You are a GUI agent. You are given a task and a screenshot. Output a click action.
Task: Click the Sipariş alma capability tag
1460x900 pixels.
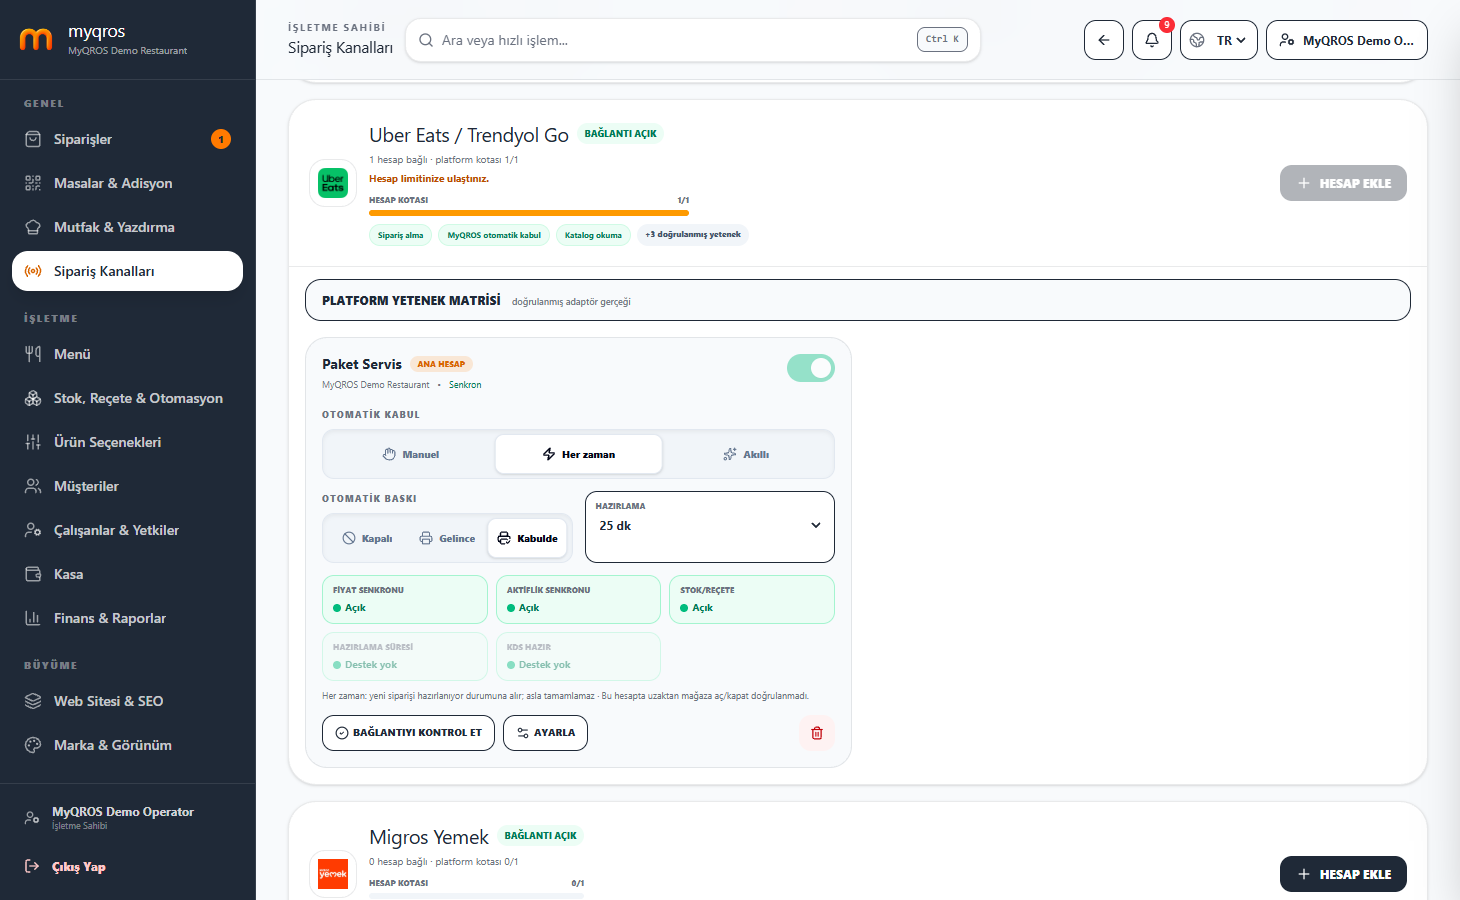pyautogui.click(x=401, y=235)
